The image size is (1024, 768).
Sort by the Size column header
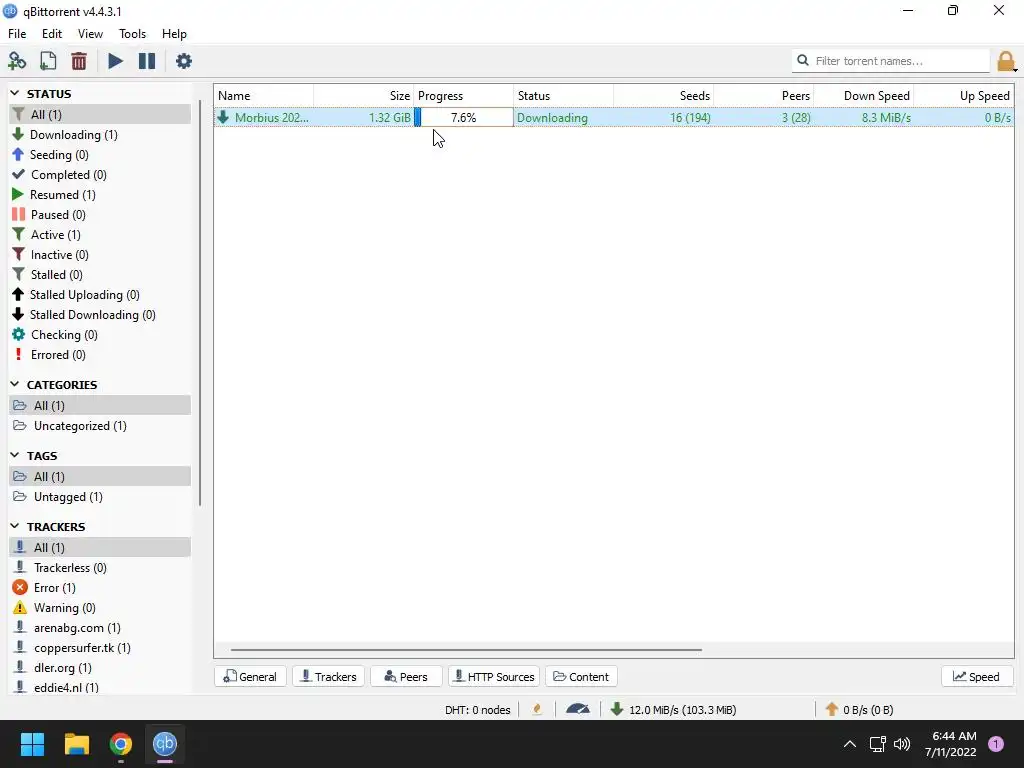[x=364, y=95]
